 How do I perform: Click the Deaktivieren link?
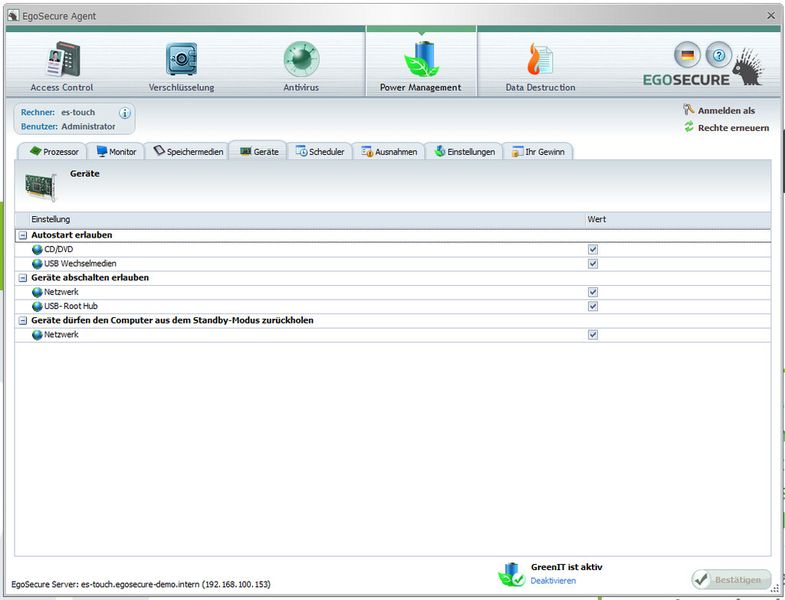pyautogui.click(x=553, y=581)
